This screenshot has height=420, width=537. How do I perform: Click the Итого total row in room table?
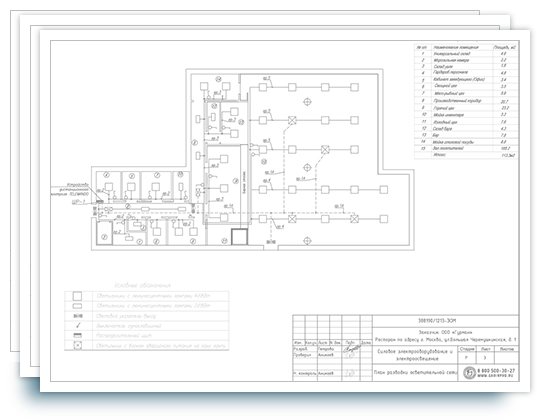tap(466, 155)
